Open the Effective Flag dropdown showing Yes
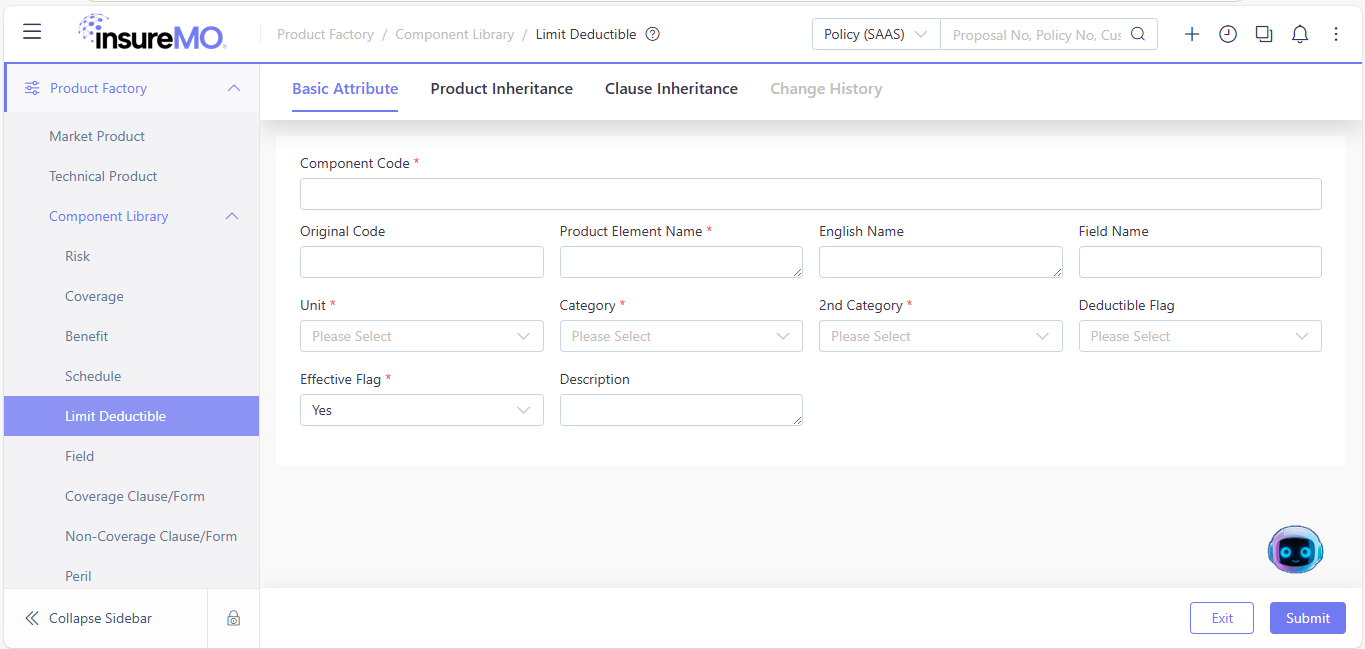 click(x=422, y=410)
